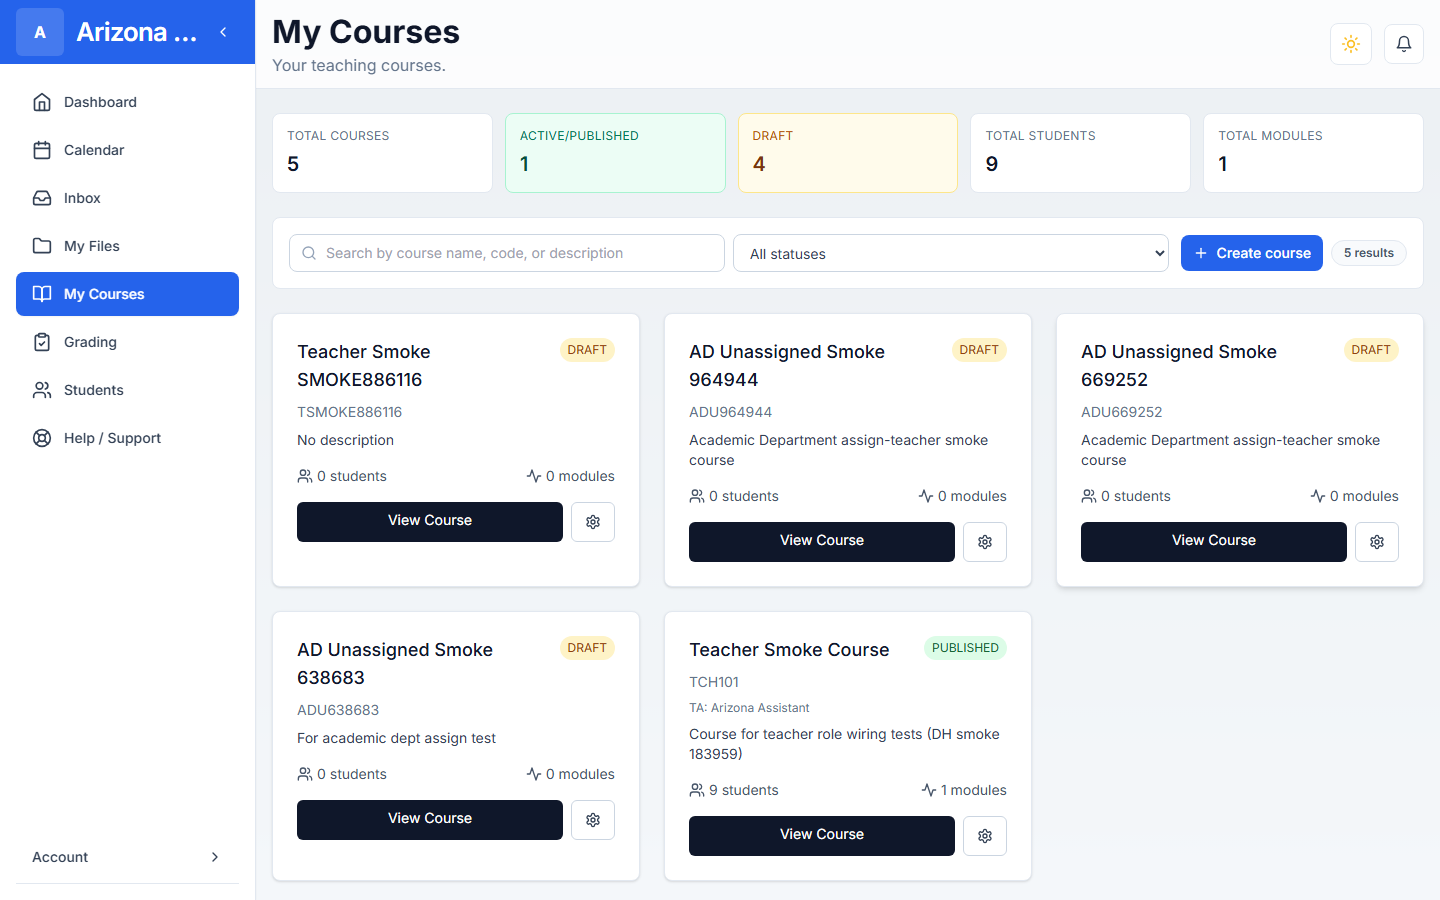Open the All statuses dropdown

[x=950, y=253]
